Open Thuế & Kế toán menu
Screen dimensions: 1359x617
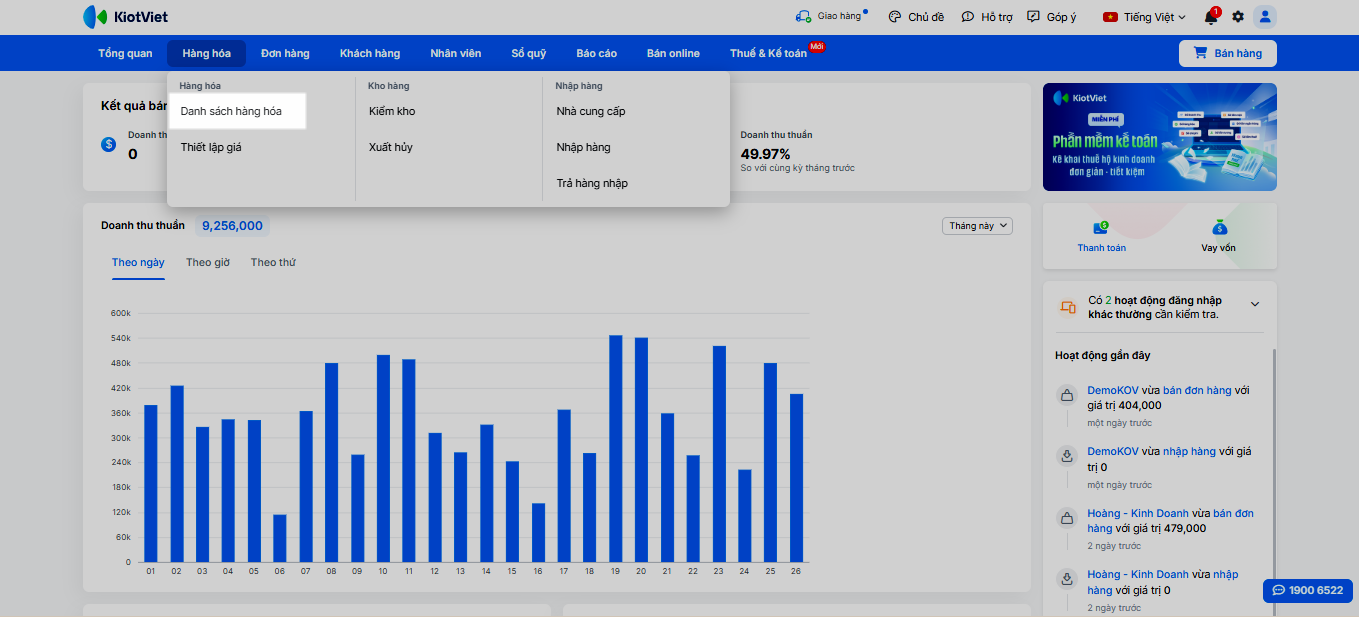(x=768, y=53)
